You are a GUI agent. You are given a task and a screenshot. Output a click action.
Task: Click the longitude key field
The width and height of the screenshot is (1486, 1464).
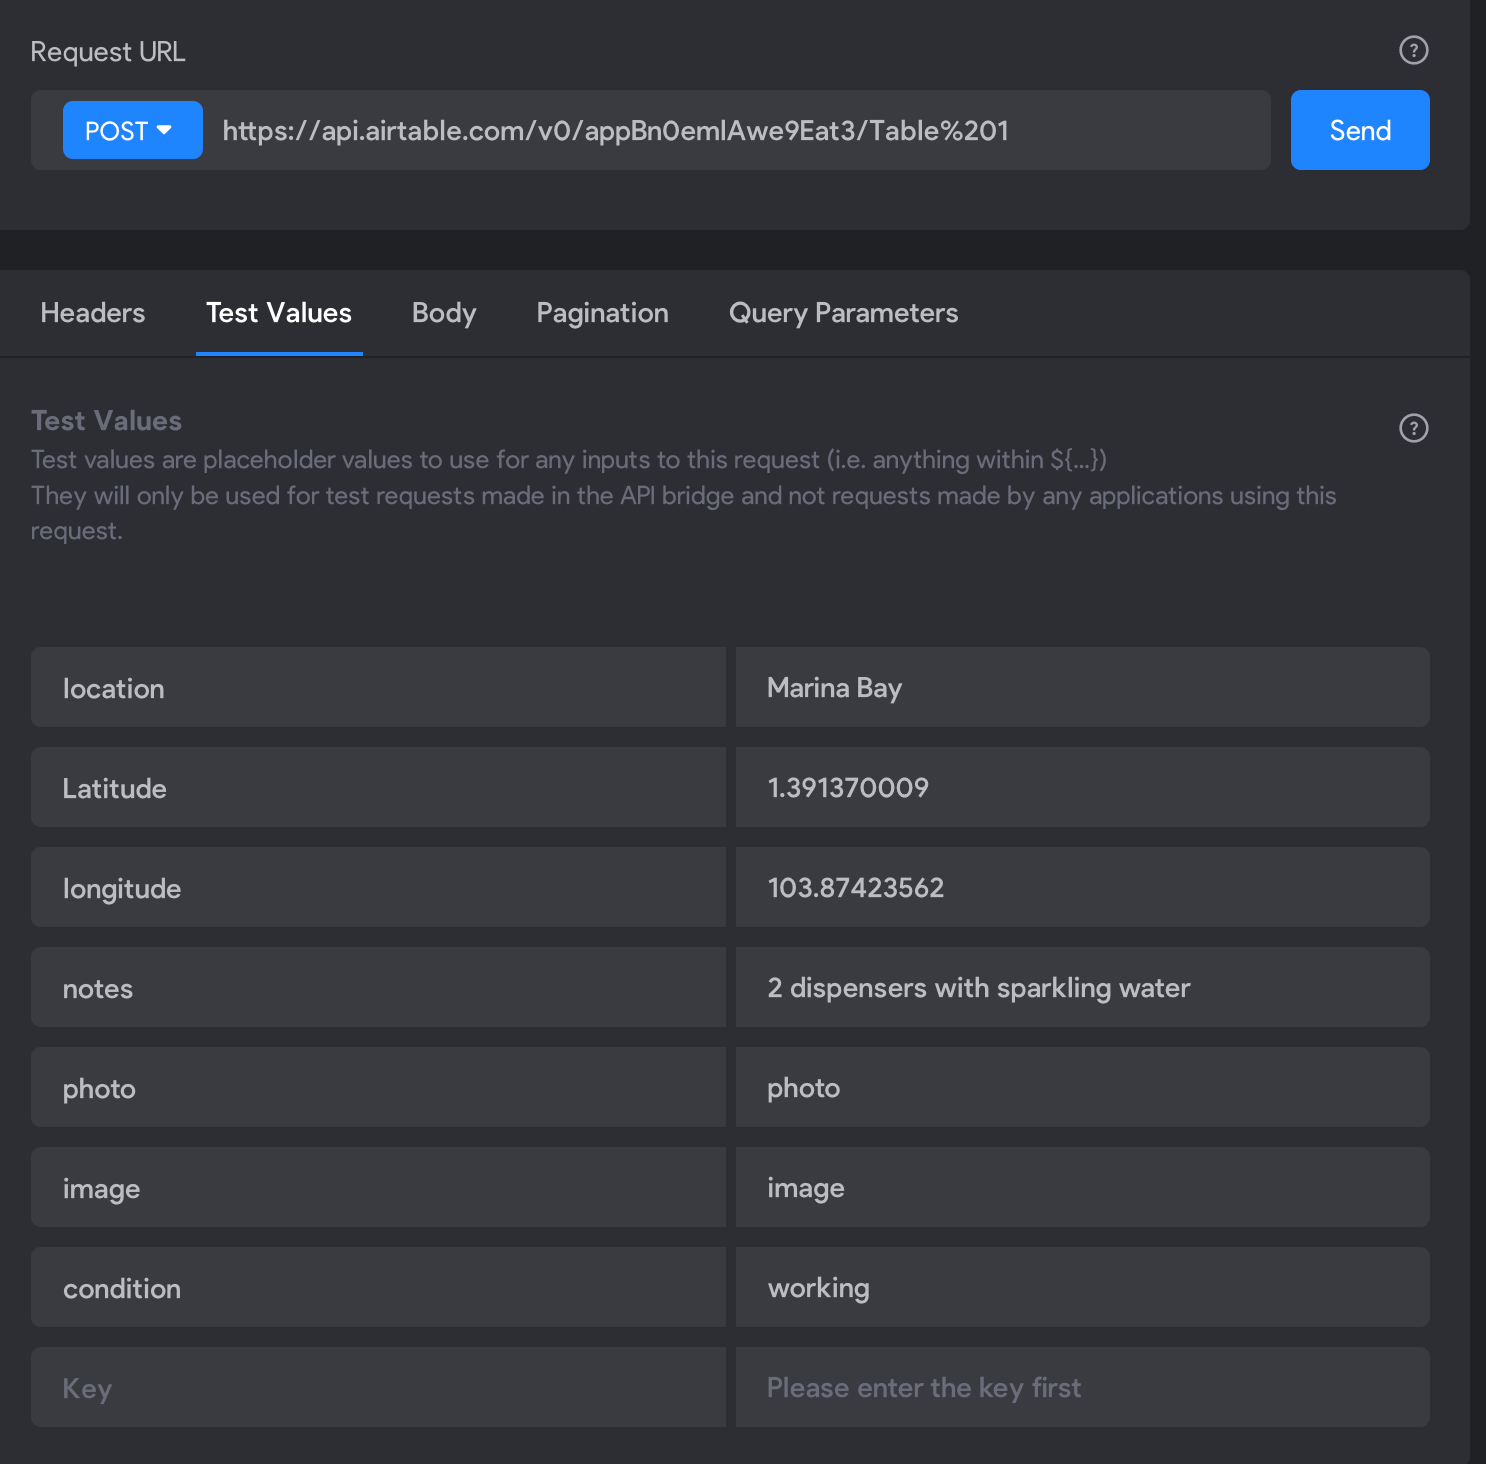tap(378, 887)
